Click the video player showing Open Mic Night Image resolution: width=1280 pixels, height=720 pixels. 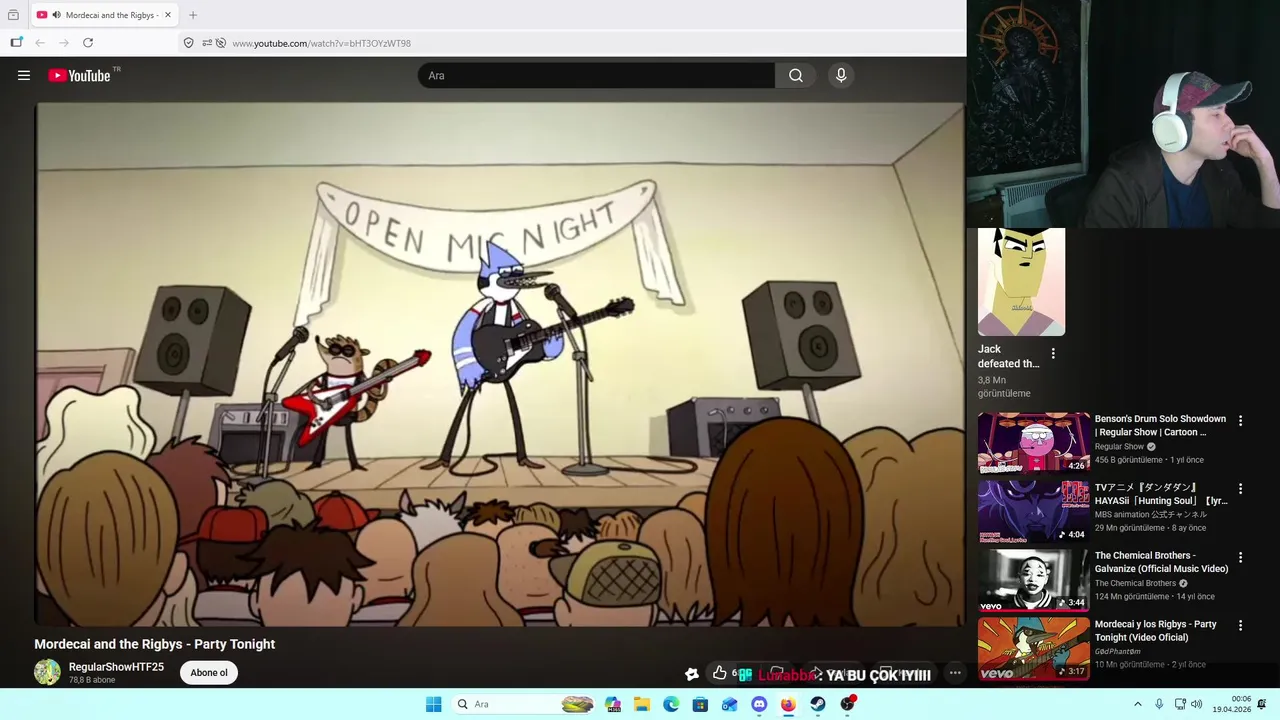(x=500, y=364)
